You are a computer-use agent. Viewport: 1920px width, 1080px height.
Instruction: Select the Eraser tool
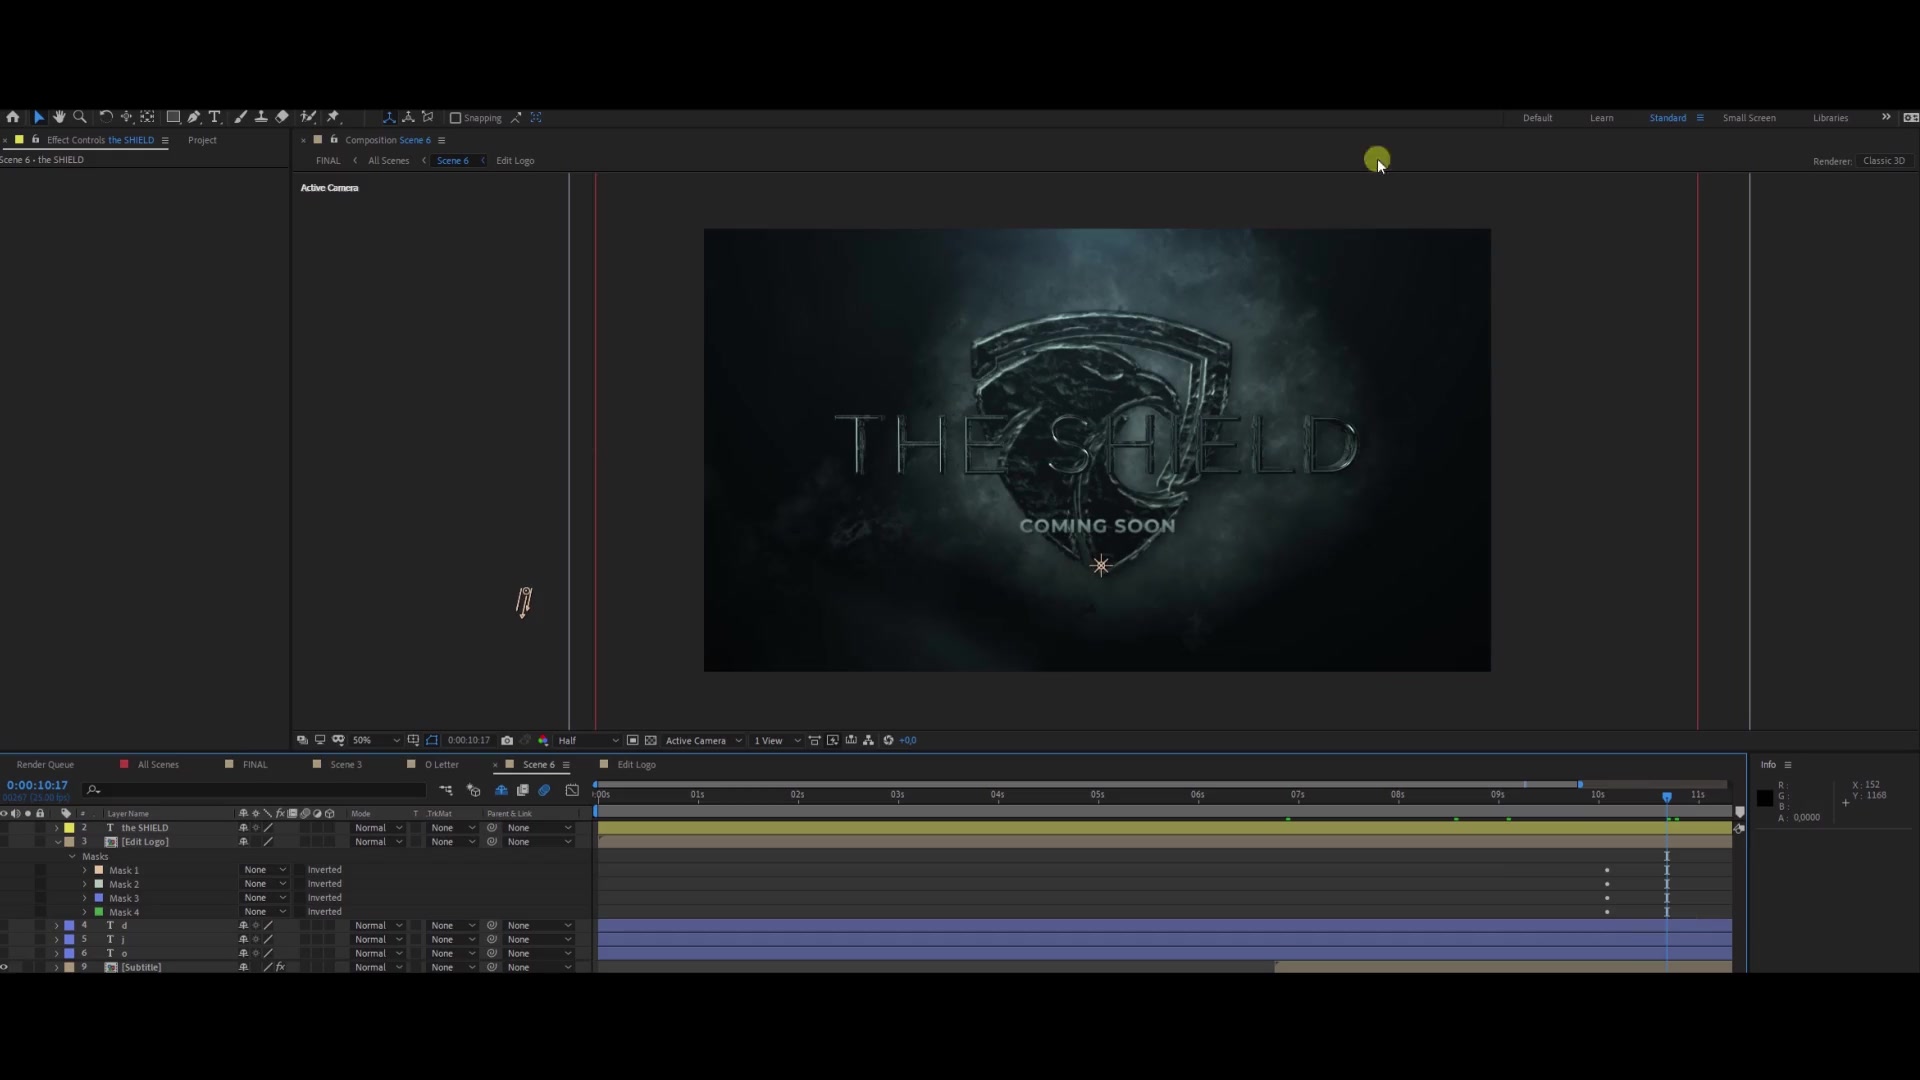point(282,117)
